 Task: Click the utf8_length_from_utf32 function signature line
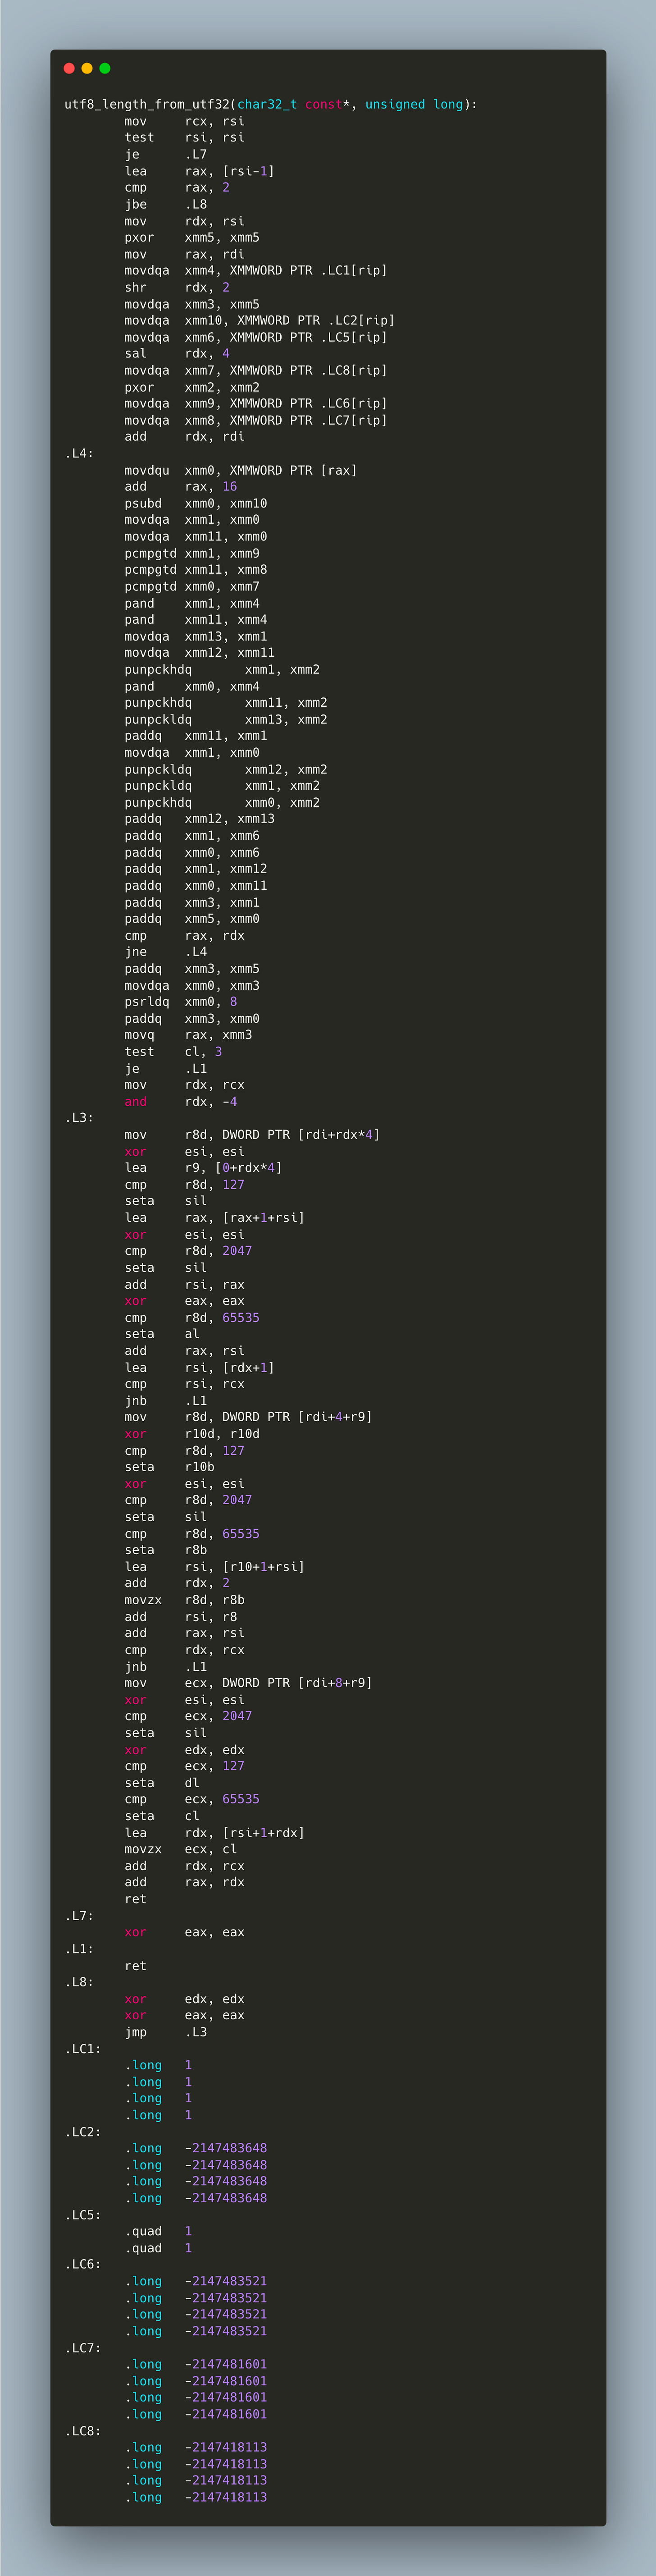tap(271, 104)
